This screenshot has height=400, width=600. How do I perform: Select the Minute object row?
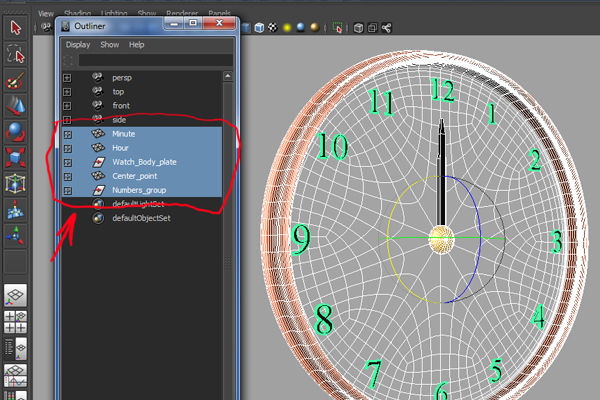click(142, 134)
